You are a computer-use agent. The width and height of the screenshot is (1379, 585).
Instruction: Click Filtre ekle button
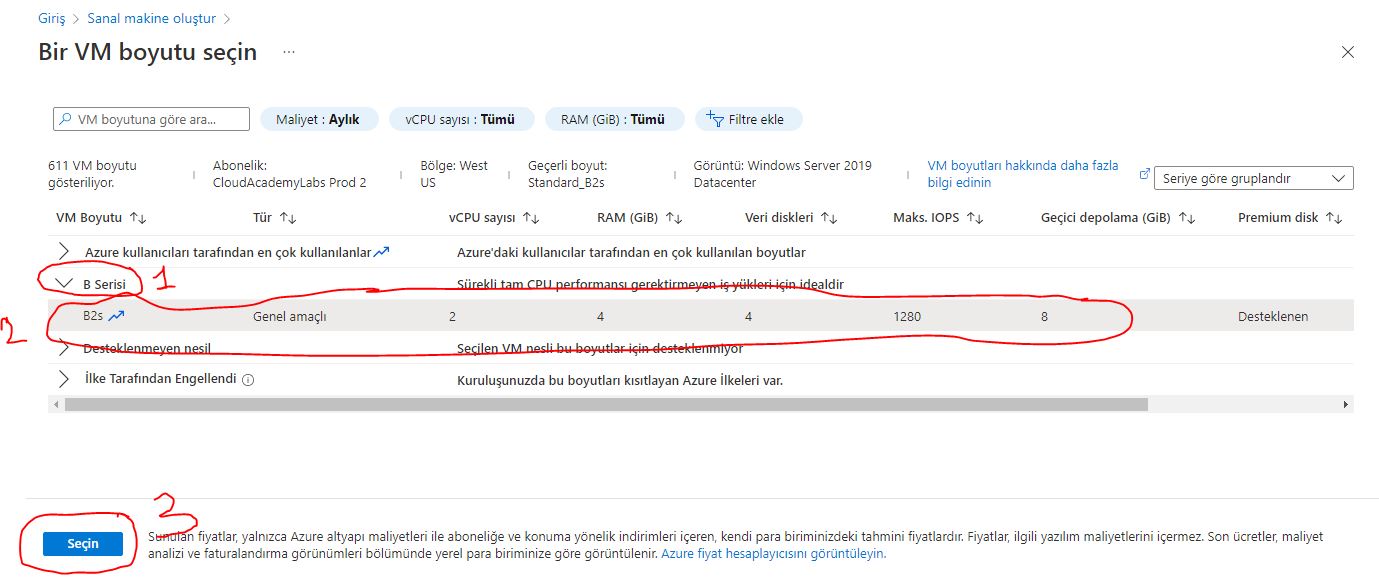(x=748, y=119)
